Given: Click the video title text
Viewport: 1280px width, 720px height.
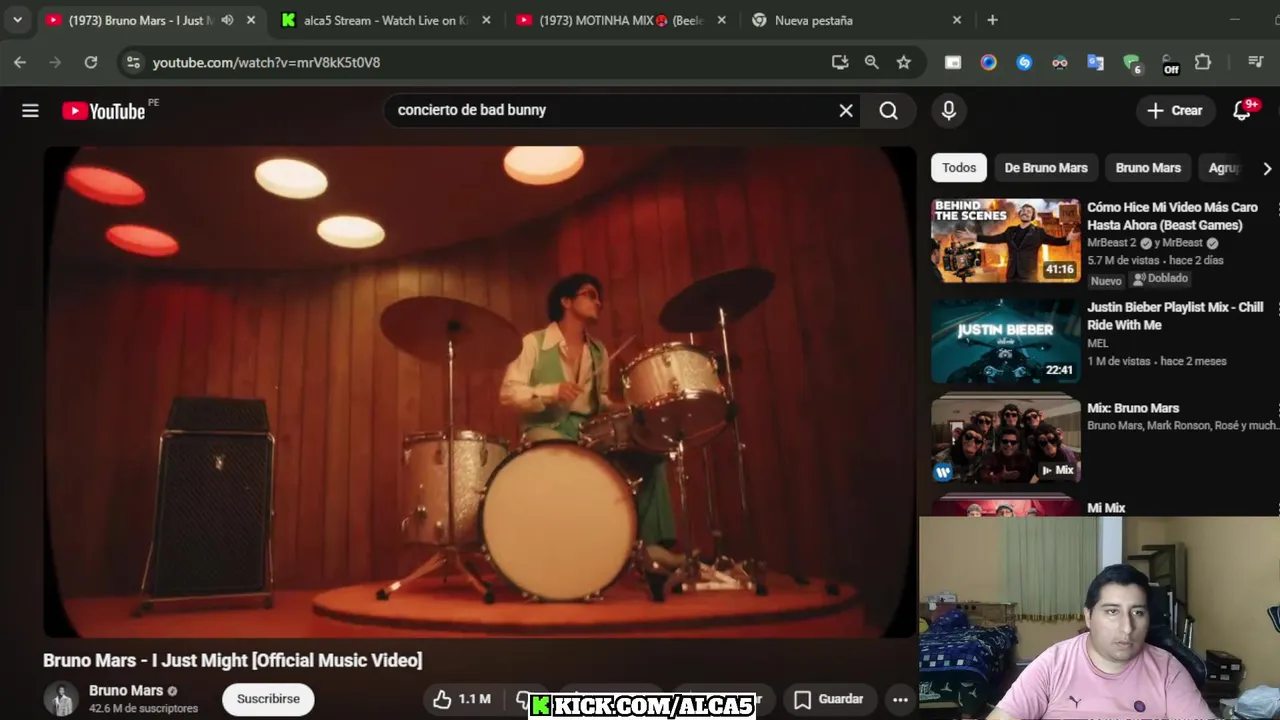Looking at the screenshot, I should coord(233,660).
